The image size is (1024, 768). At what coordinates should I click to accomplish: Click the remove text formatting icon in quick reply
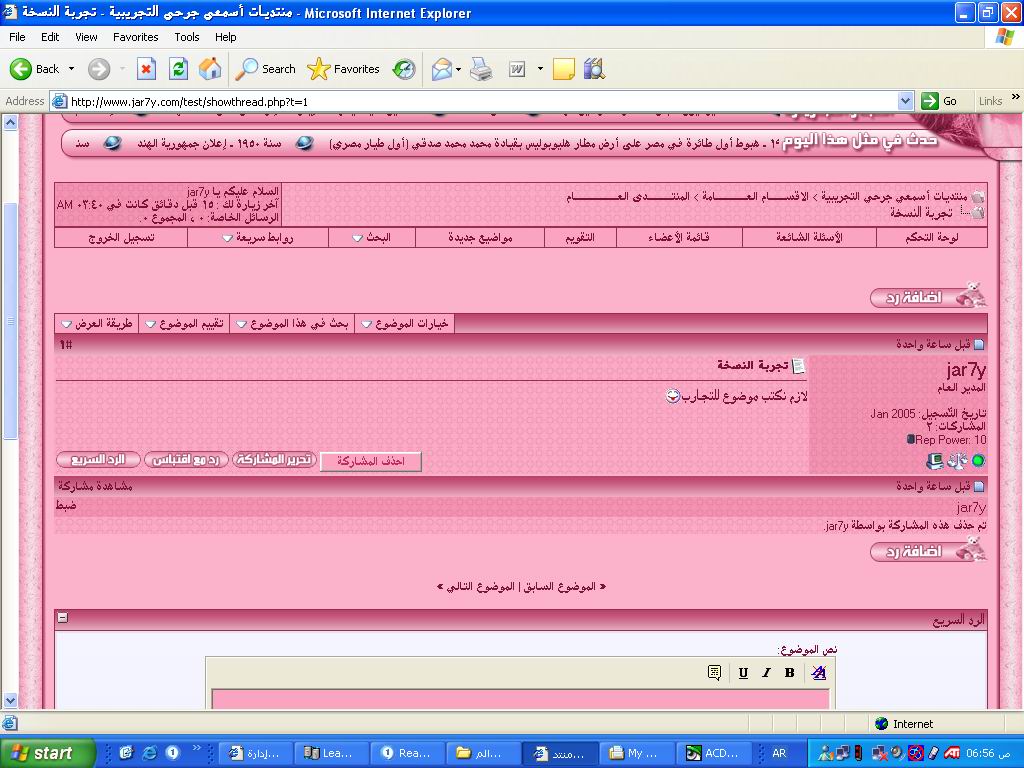(x=818, y=673)
